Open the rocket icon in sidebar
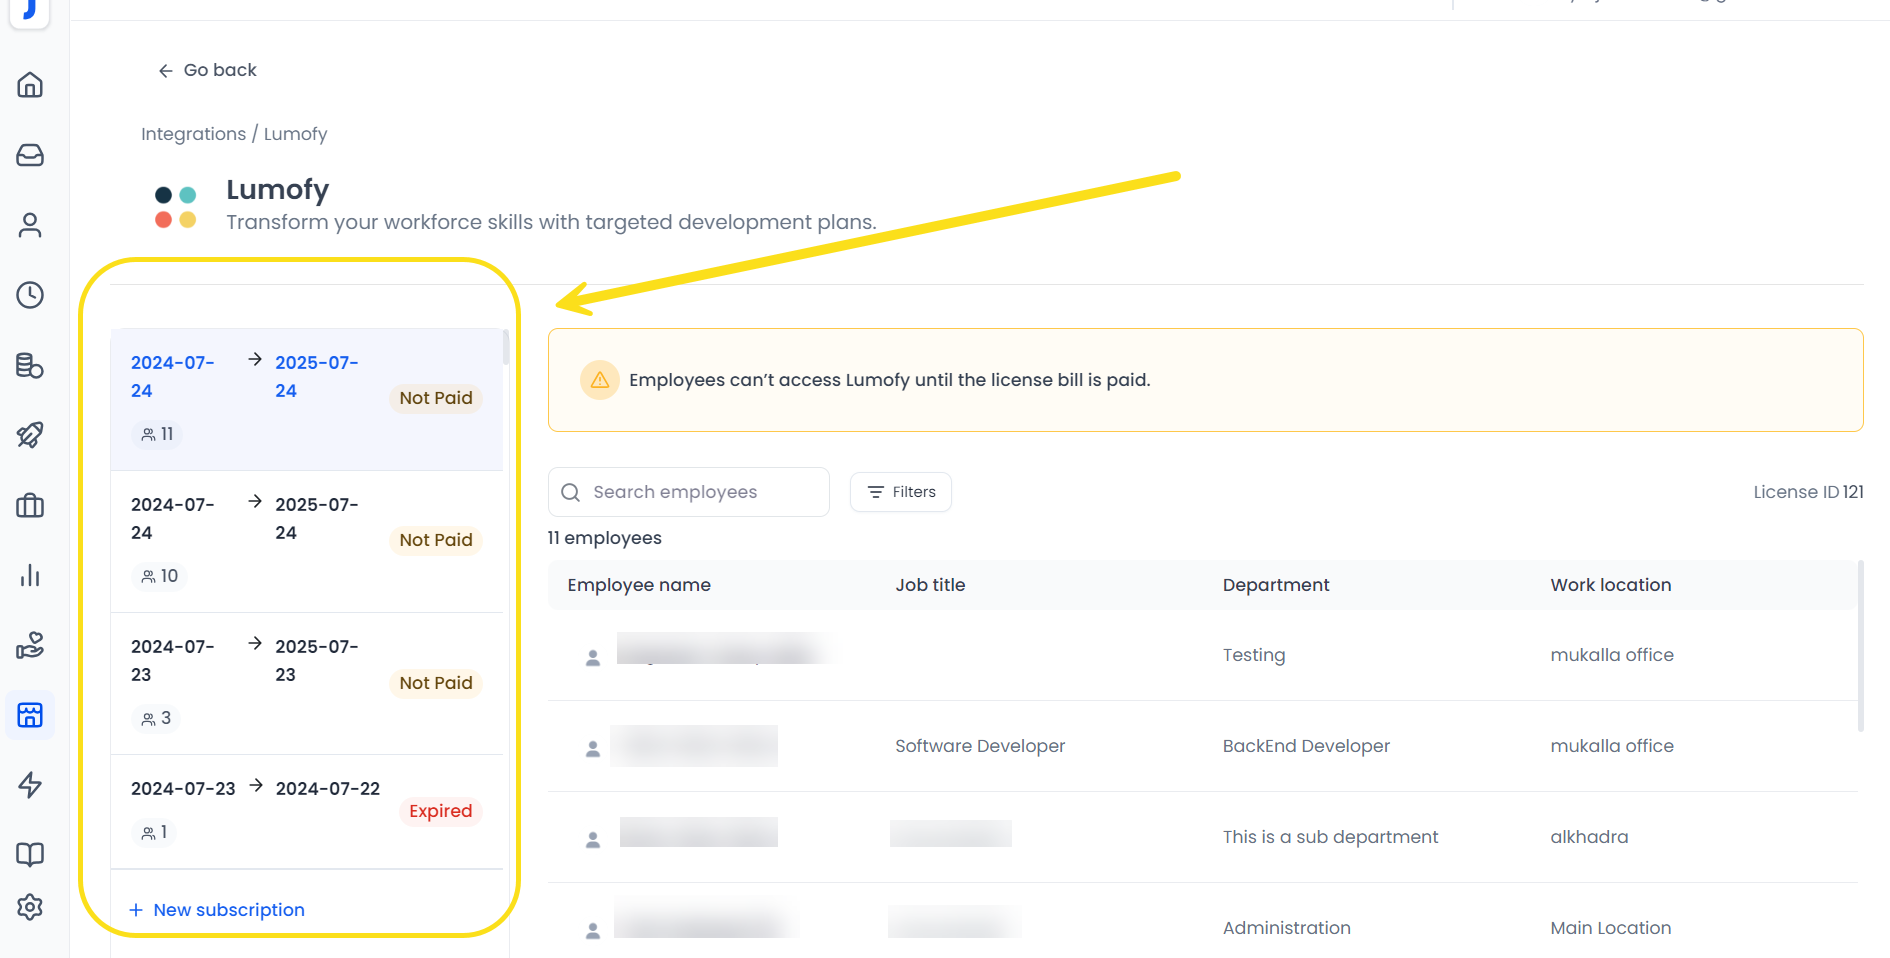 [x=30, y=435]
